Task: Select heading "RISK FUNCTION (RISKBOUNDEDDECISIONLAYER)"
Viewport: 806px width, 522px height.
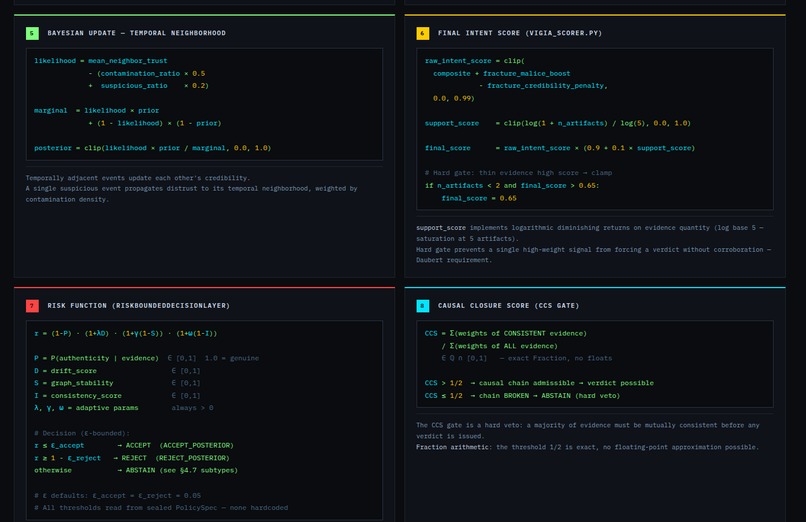Action: pyautogui.click(x=139, y=306)
